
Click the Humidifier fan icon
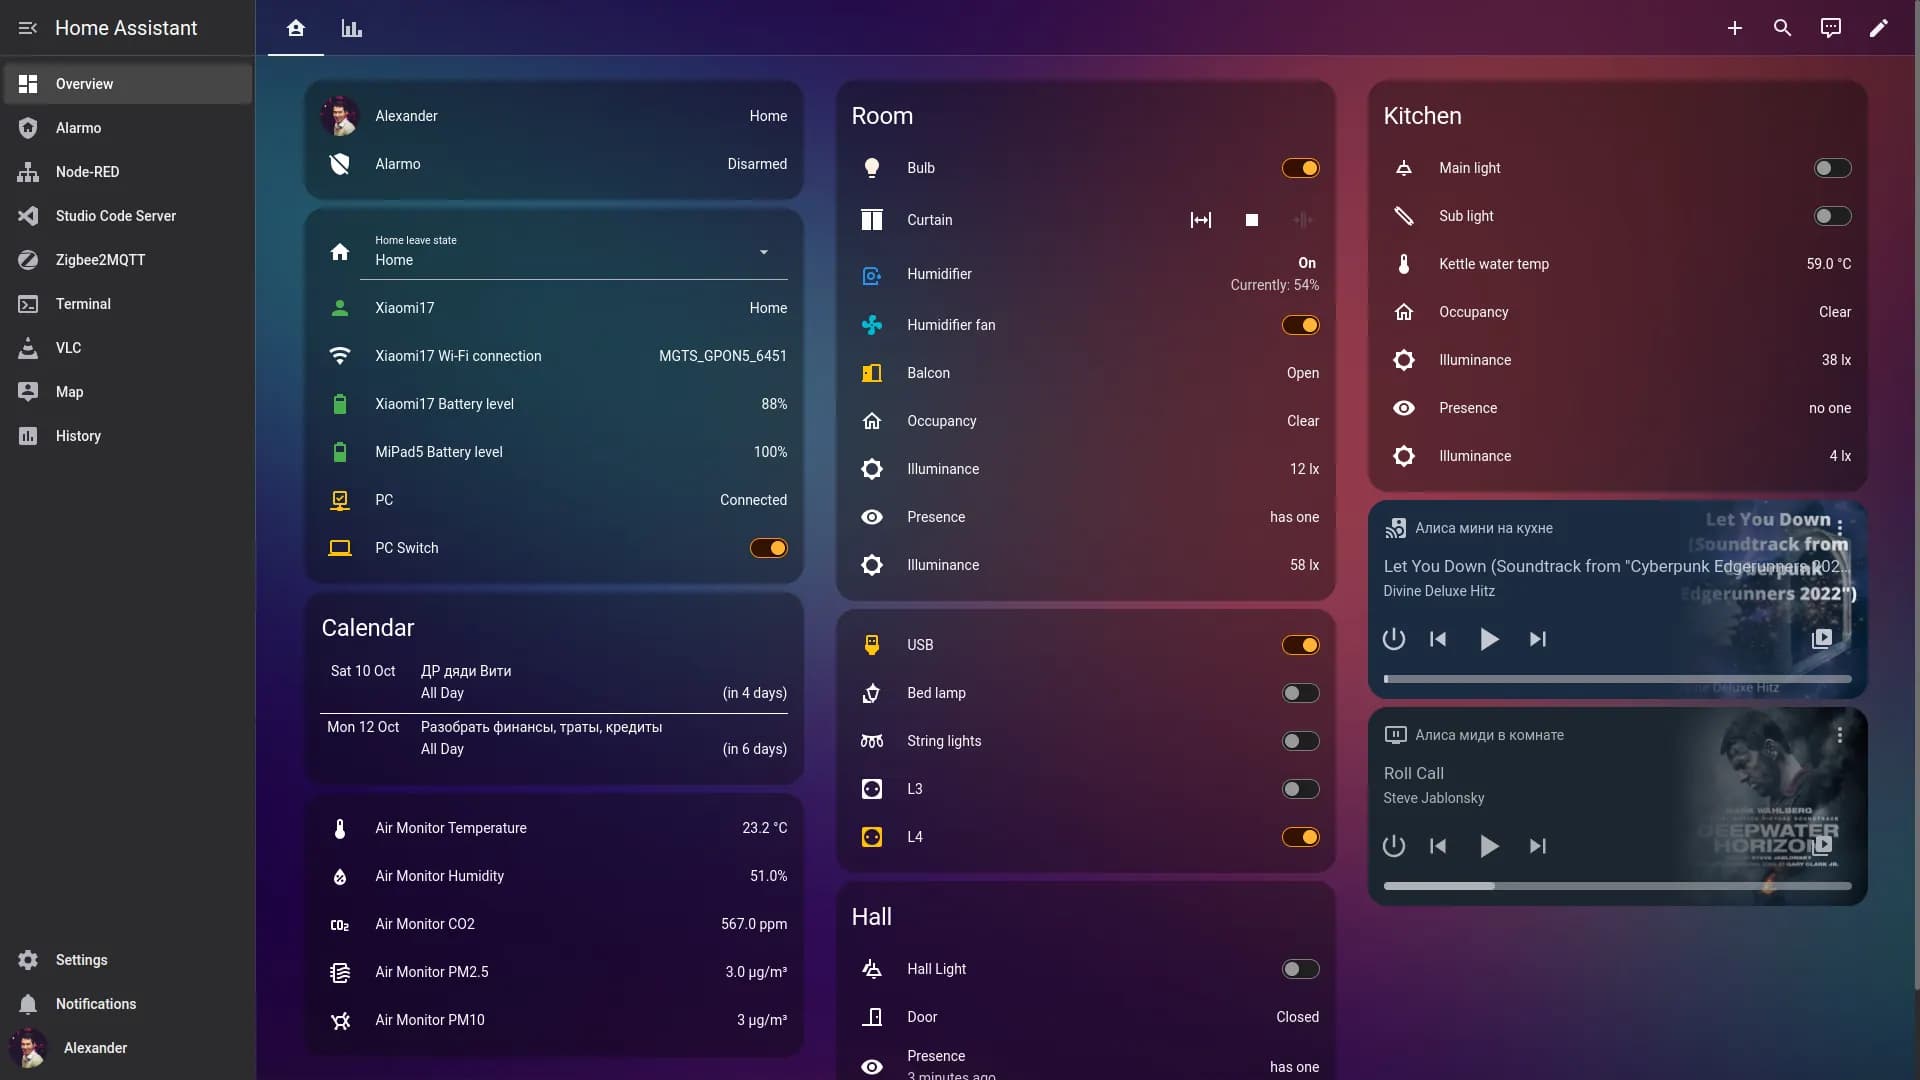[871, 325]
